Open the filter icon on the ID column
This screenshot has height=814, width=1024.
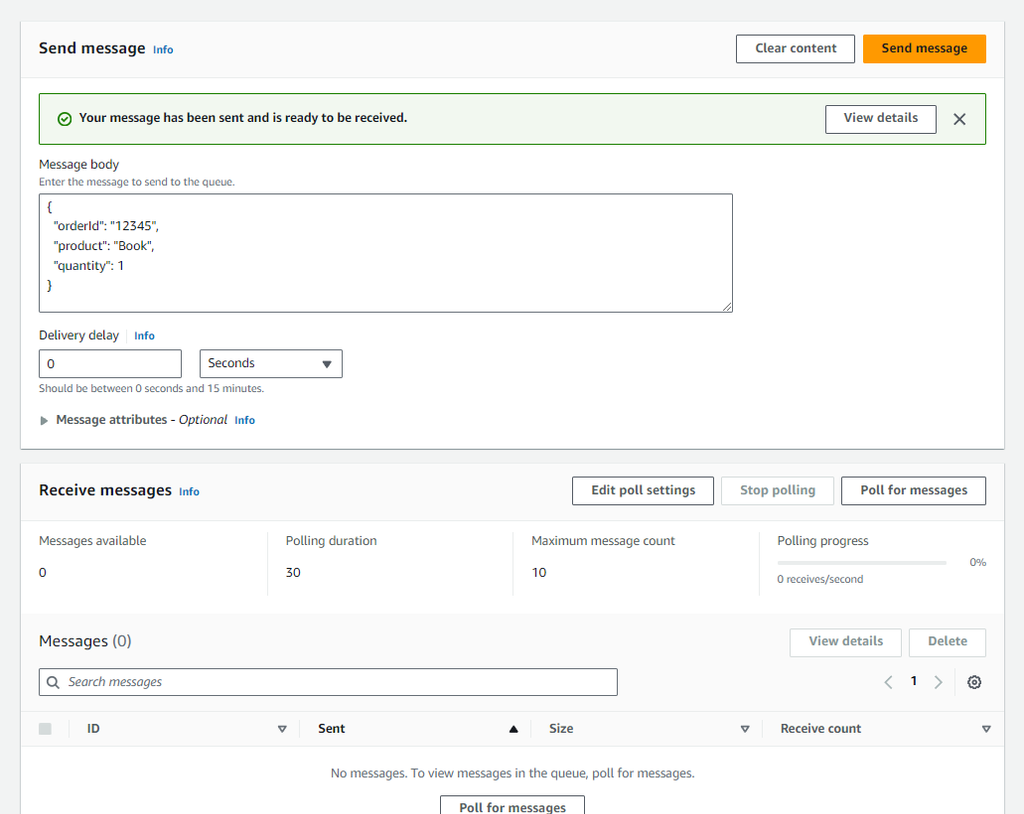(282, 728)
